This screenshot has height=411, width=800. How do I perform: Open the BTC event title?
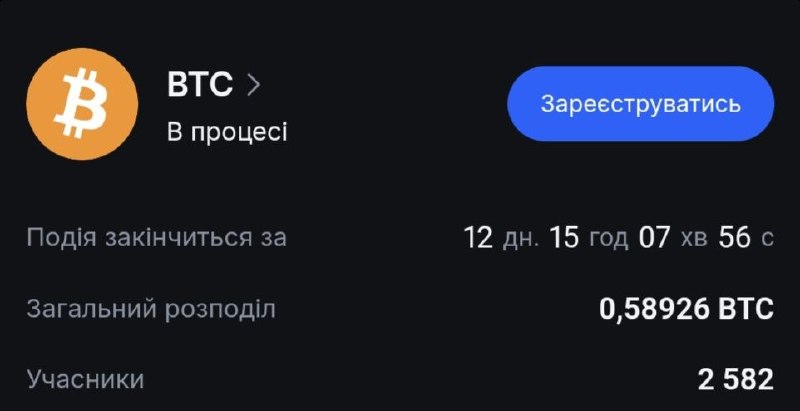click(x=200, y=85)
